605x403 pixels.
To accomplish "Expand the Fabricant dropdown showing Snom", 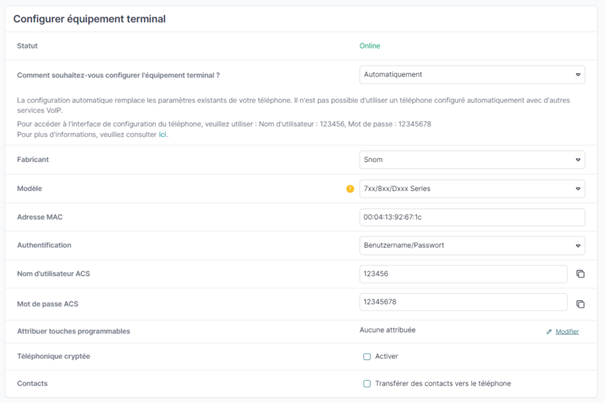I will tap(472, 159).
